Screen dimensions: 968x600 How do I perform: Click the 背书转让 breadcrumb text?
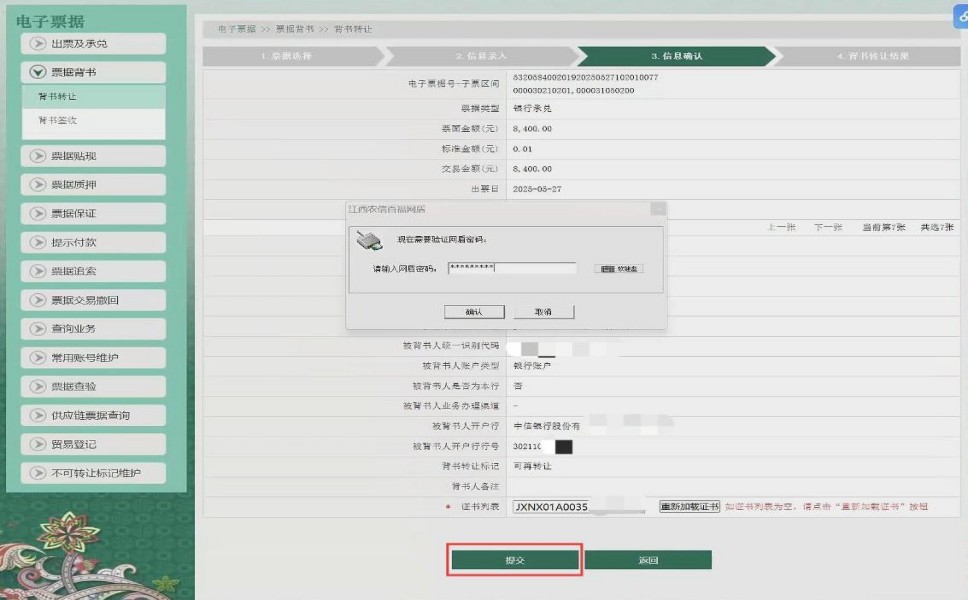[353, 29]
